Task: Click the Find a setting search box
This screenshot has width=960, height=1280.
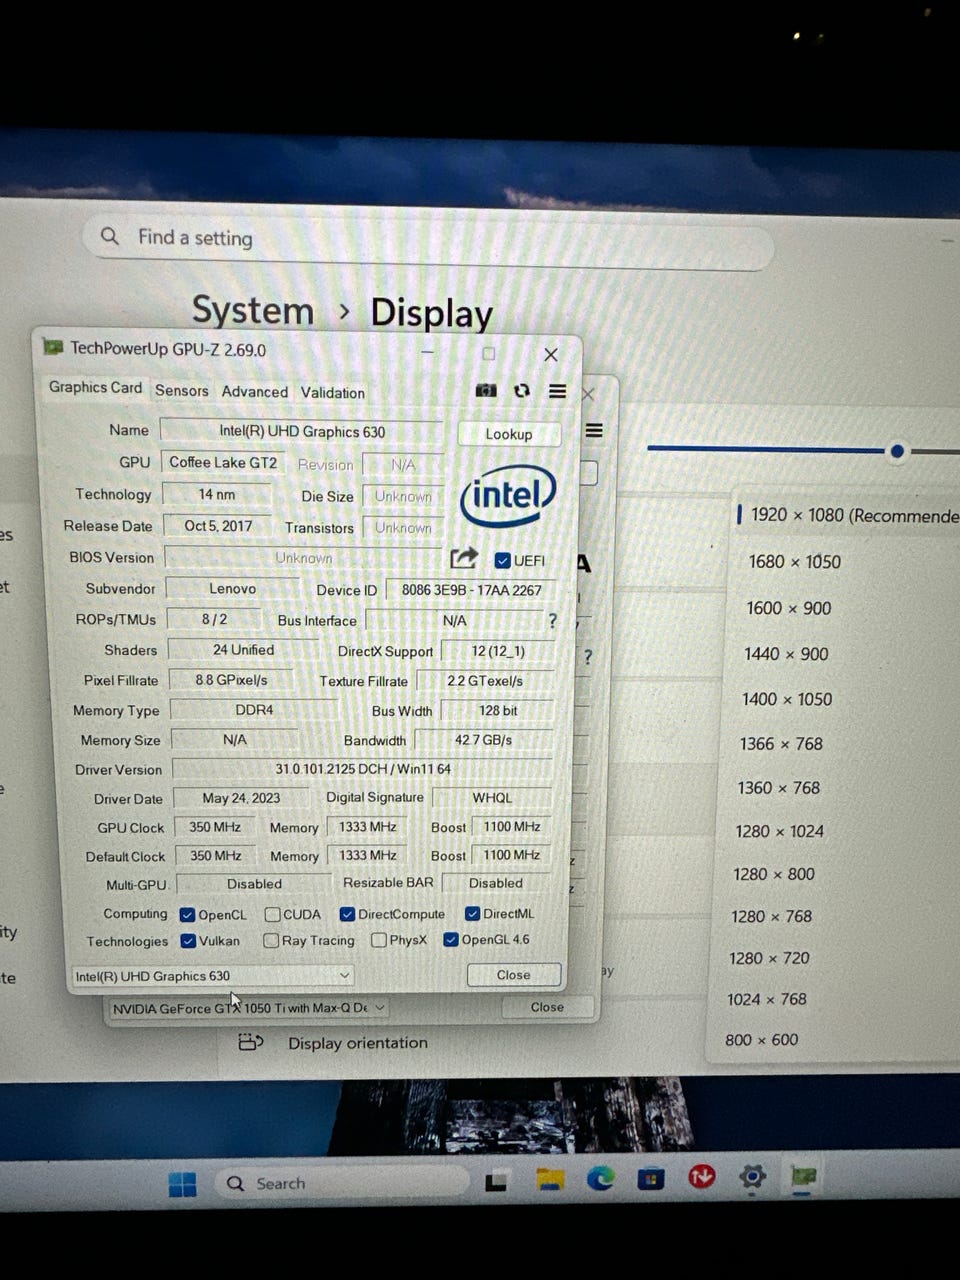Action: (430, 240)
